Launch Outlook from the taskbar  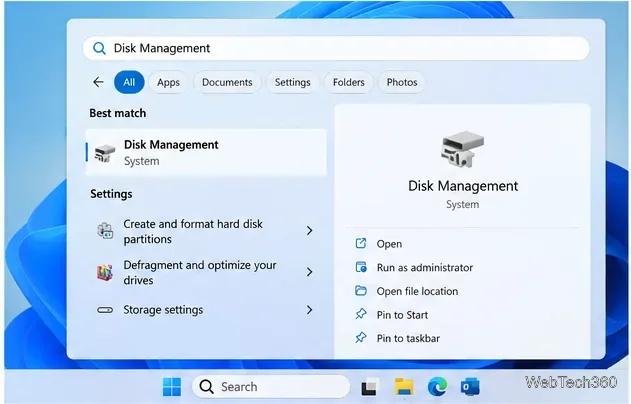coord(470,387)
